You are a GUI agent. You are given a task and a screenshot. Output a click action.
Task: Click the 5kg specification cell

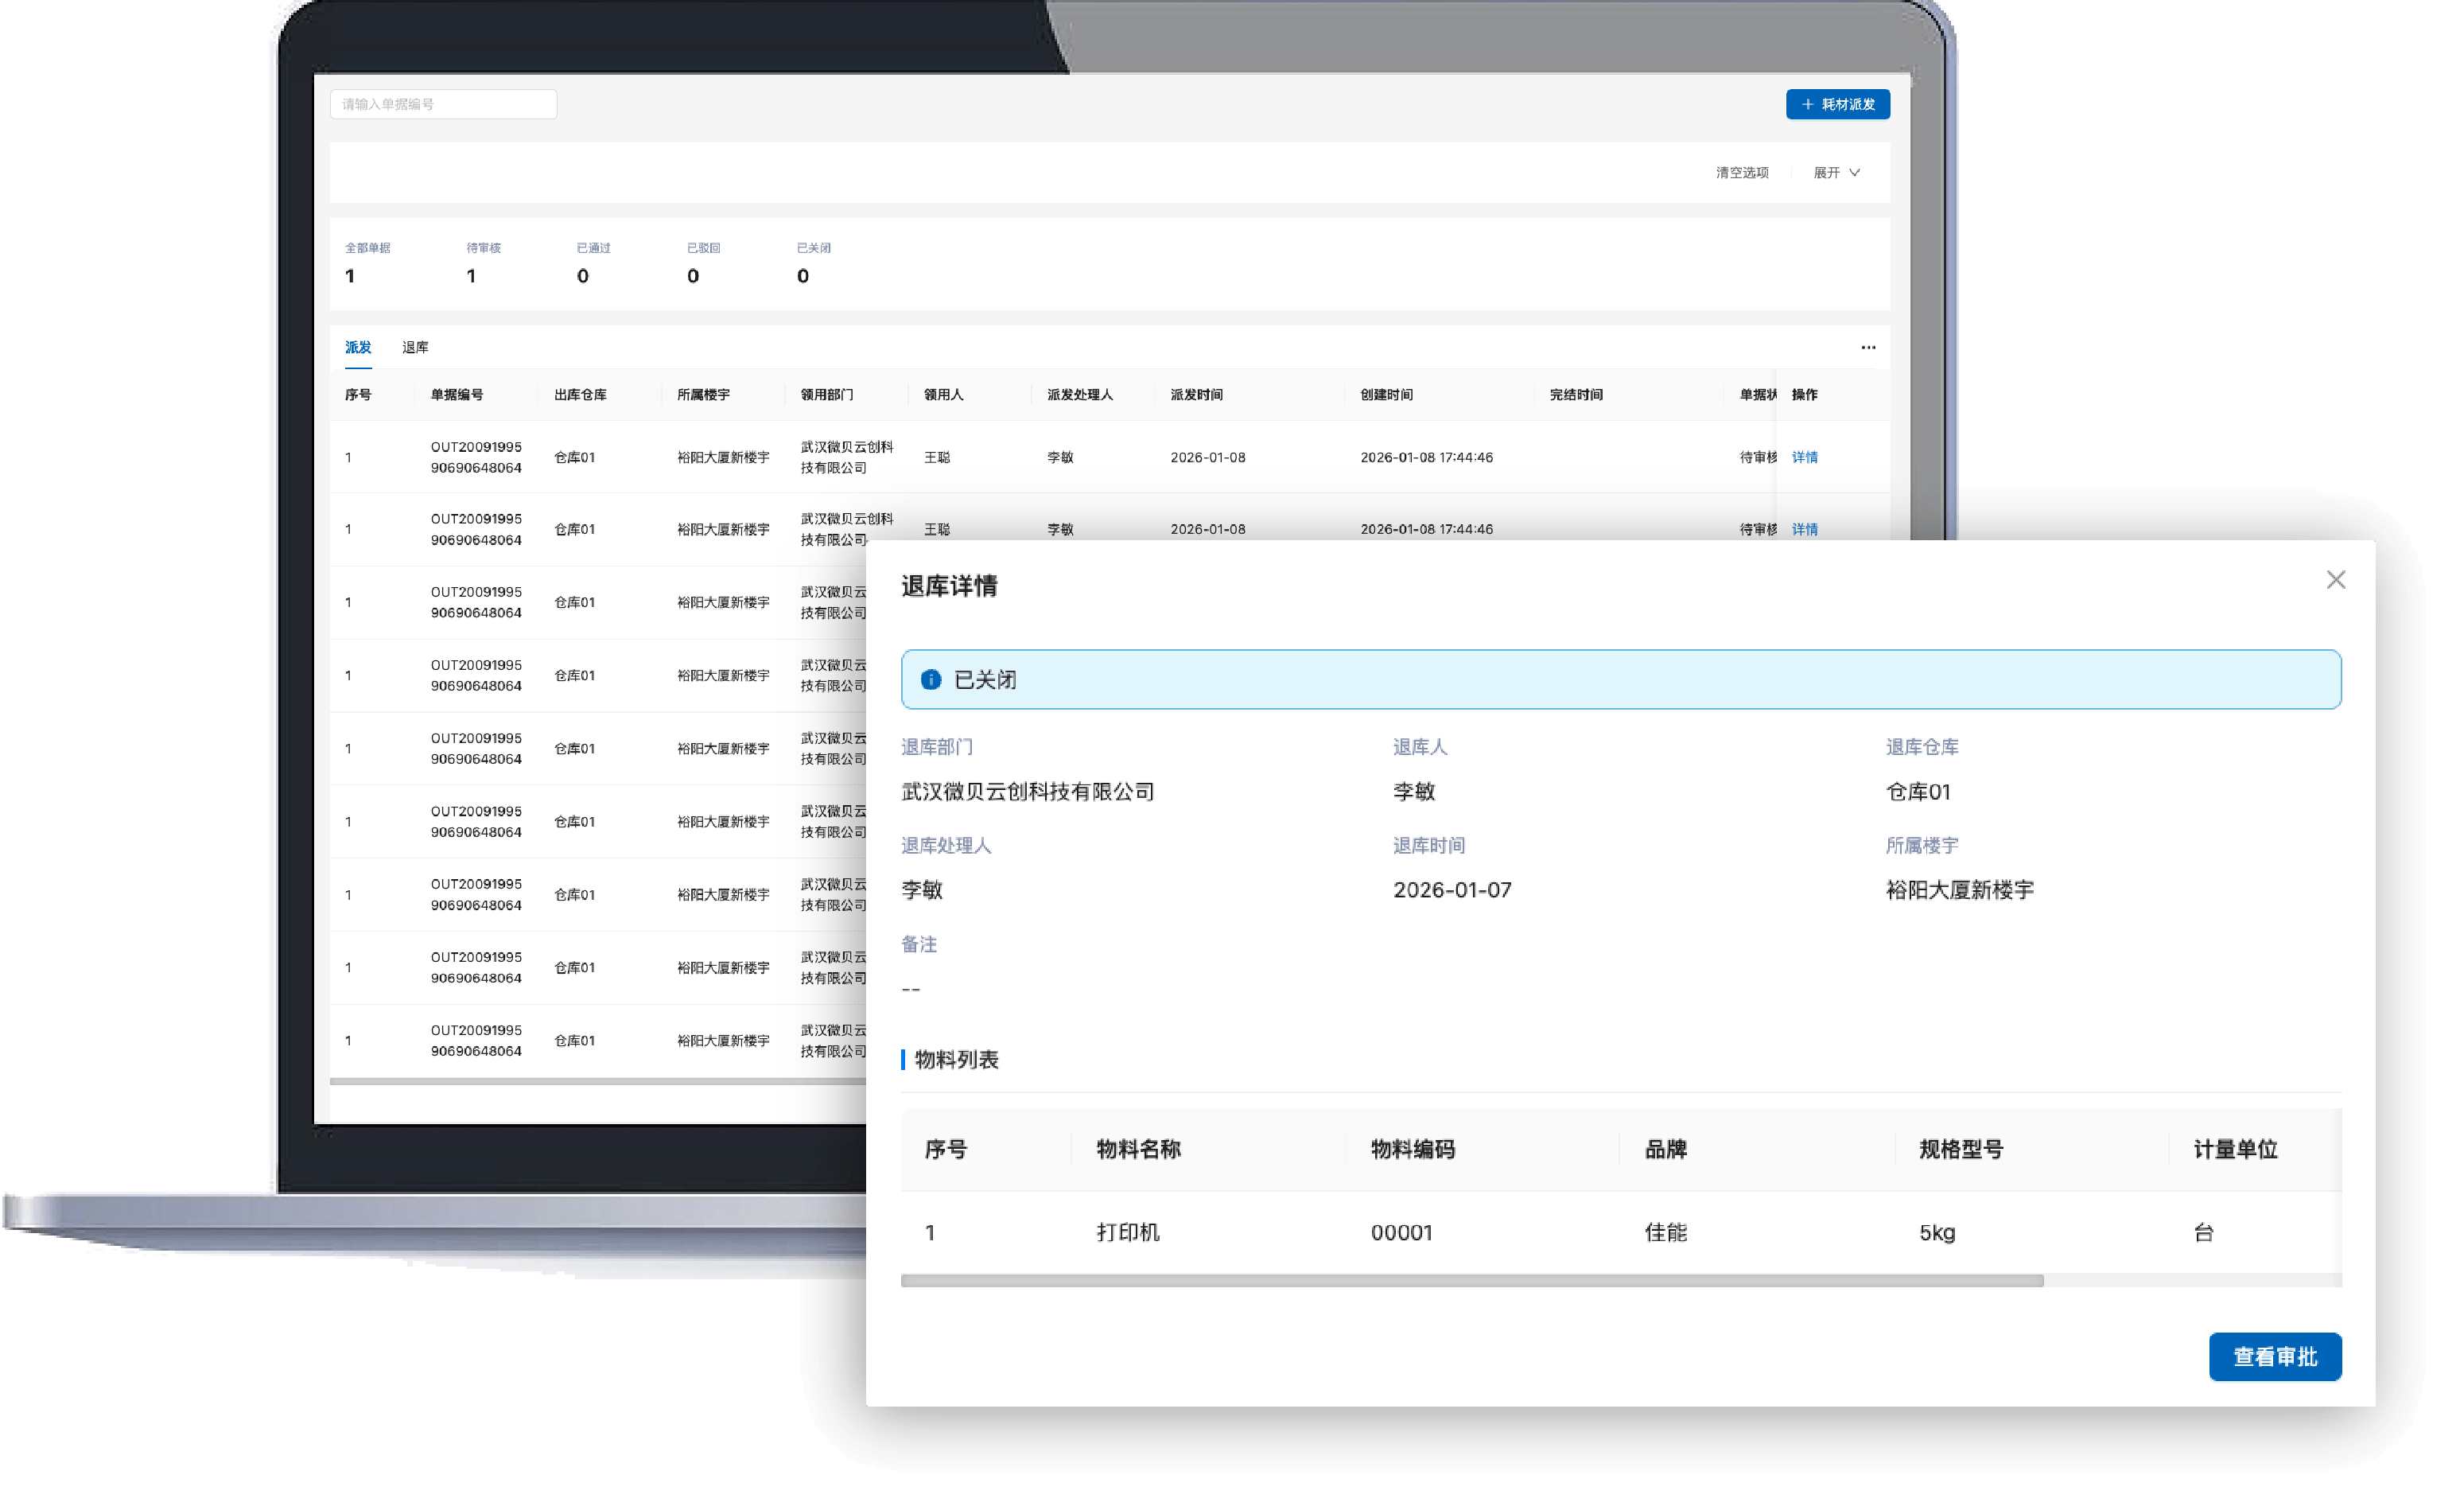tap(1937, 1233)
